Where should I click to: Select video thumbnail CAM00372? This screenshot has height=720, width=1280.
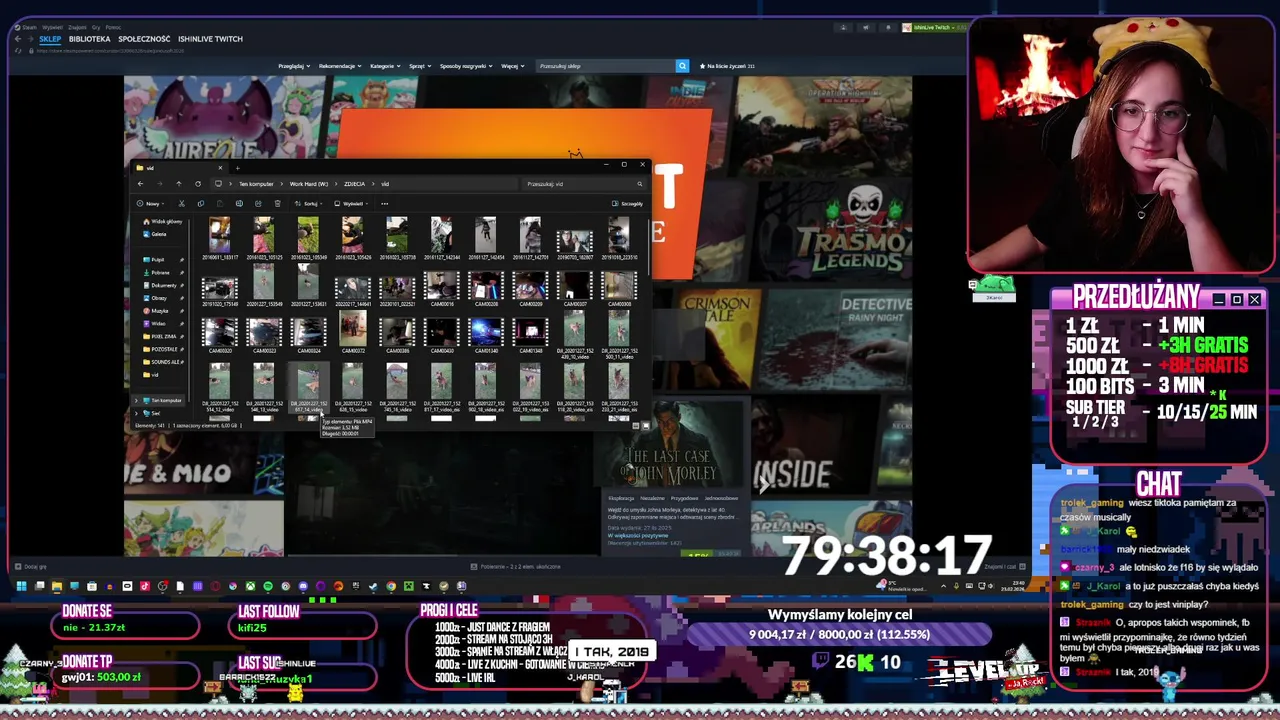tap(352, 333)
